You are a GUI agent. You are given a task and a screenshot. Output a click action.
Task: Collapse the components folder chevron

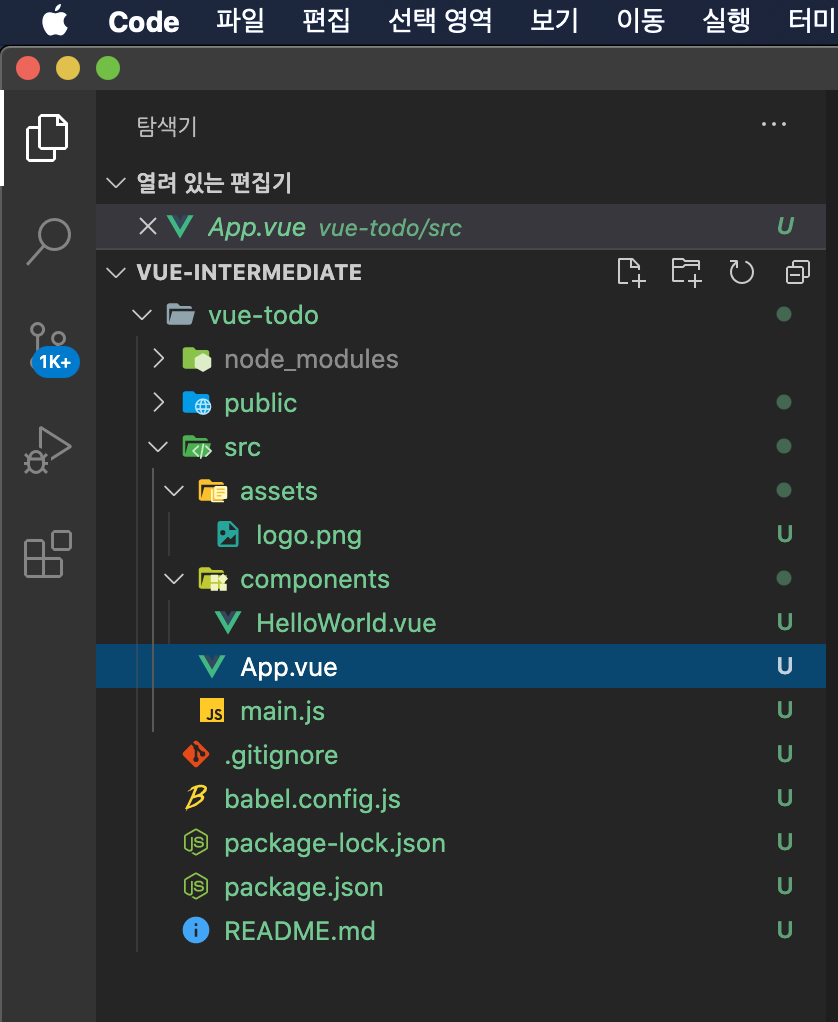(x=174, y=579)
